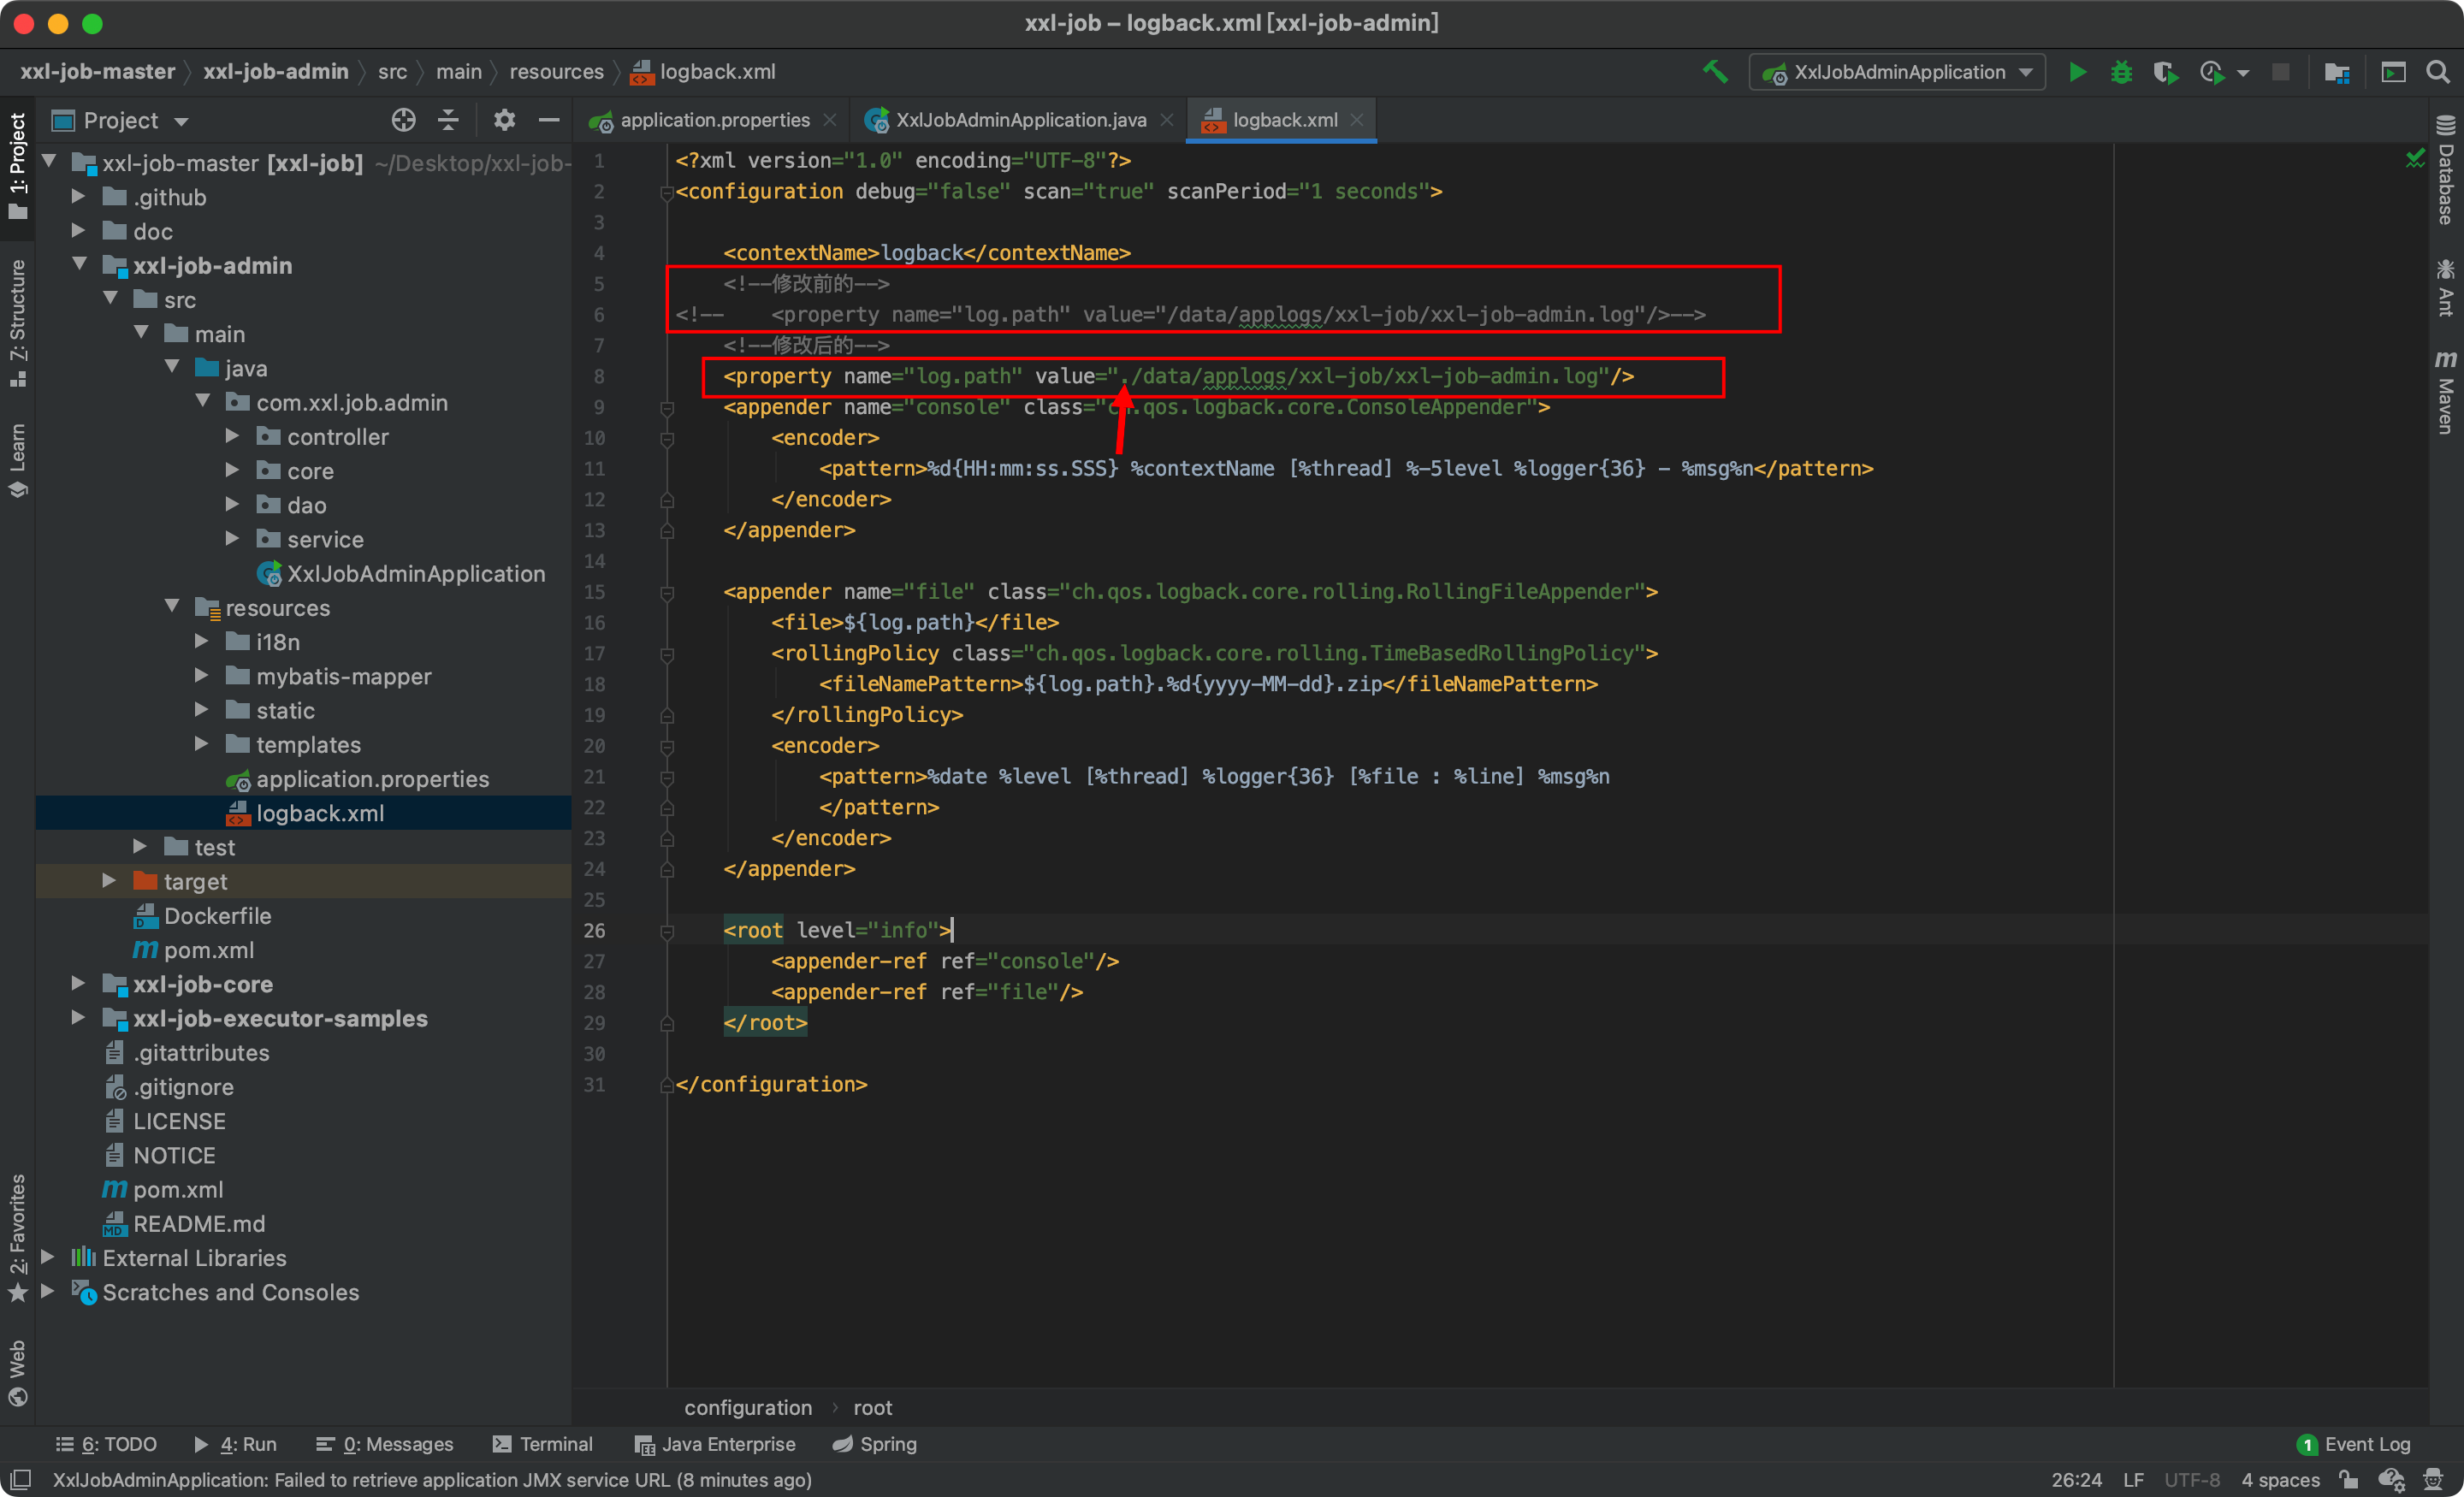Expand the target folder
The width and height of the screenshot is (2464, 1497).
pos(110,880)
